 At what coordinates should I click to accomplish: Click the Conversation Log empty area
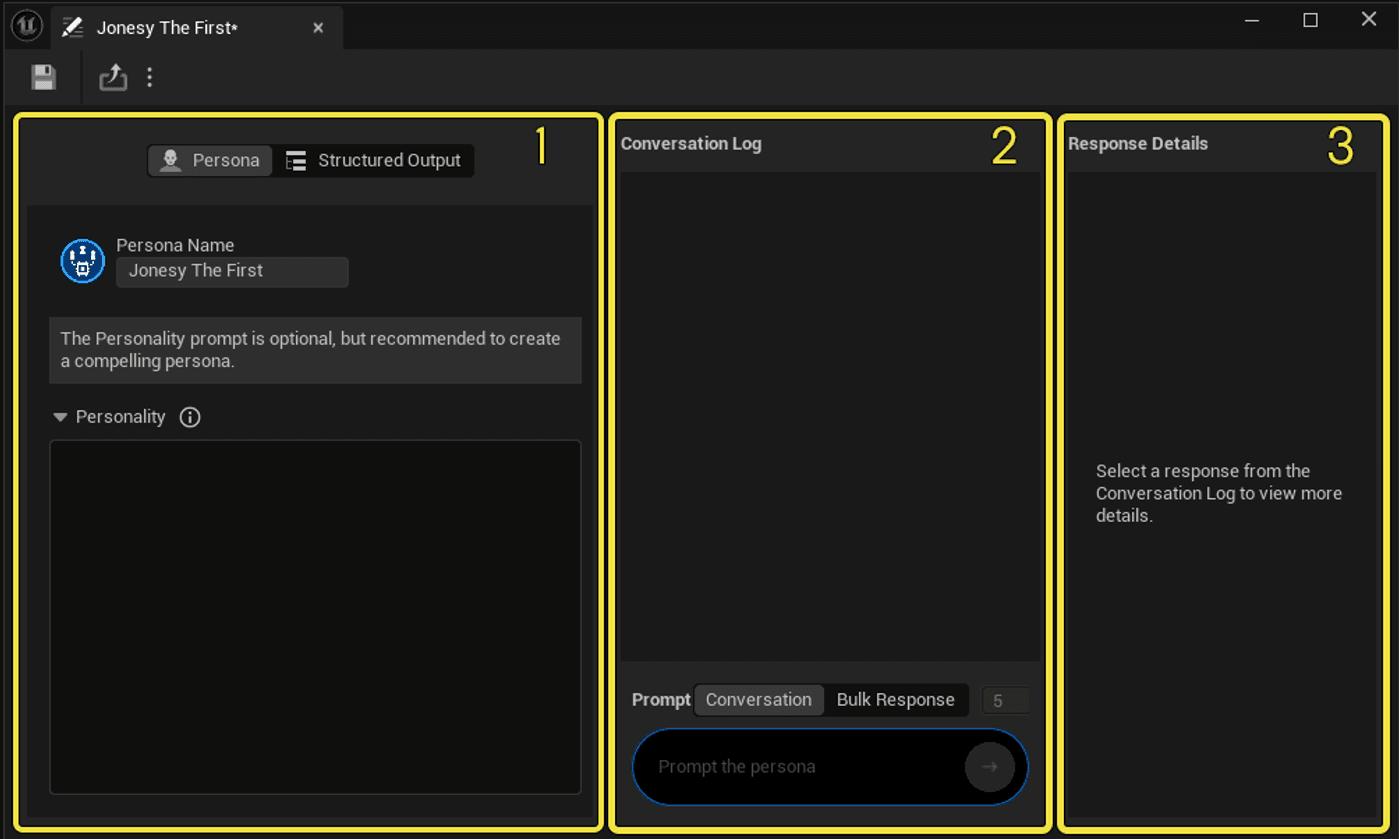click(830, 416)
